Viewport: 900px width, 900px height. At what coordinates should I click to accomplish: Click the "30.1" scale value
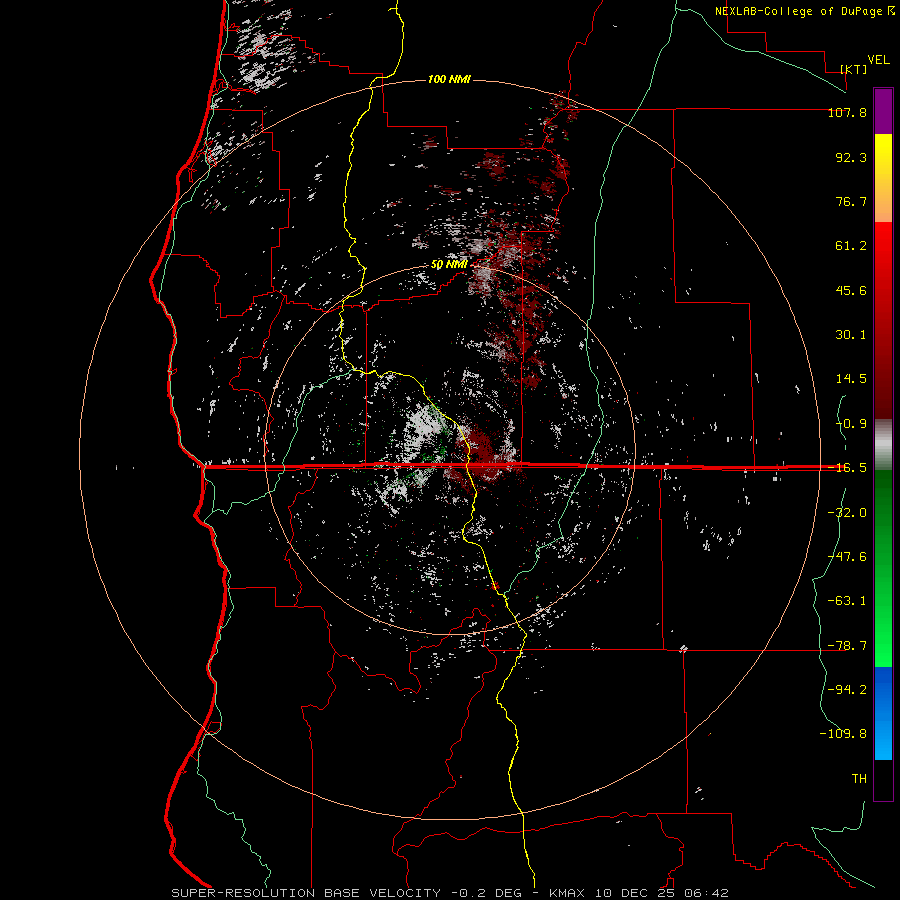coord(851,335)
